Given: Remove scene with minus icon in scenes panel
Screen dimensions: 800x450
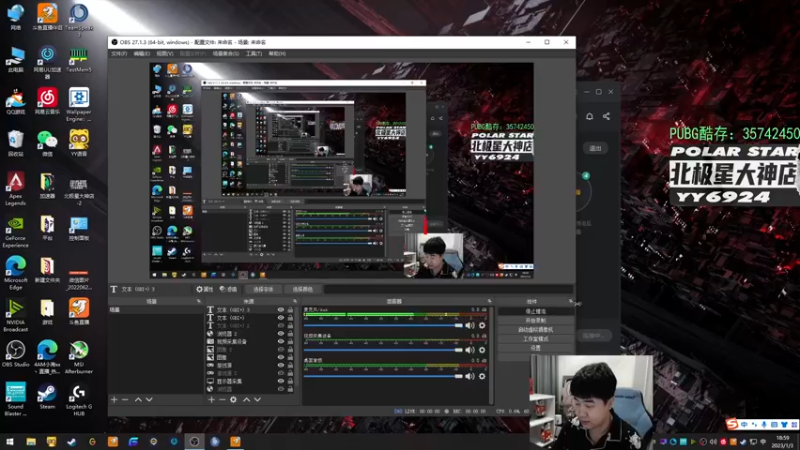Looking at the screenshot, I should (x=125, y=399).
